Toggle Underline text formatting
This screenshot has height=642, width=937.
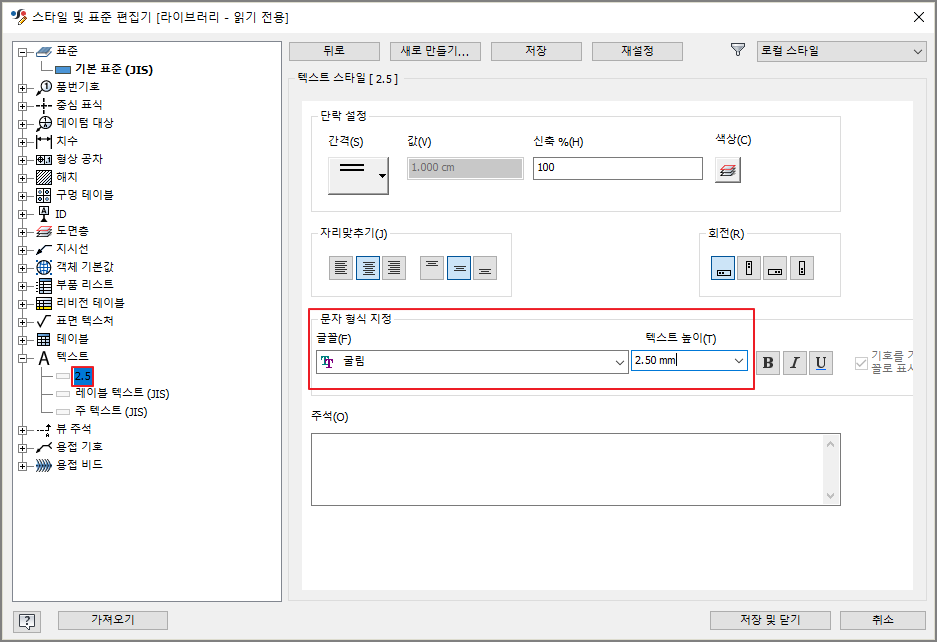[x=821, y=362]
